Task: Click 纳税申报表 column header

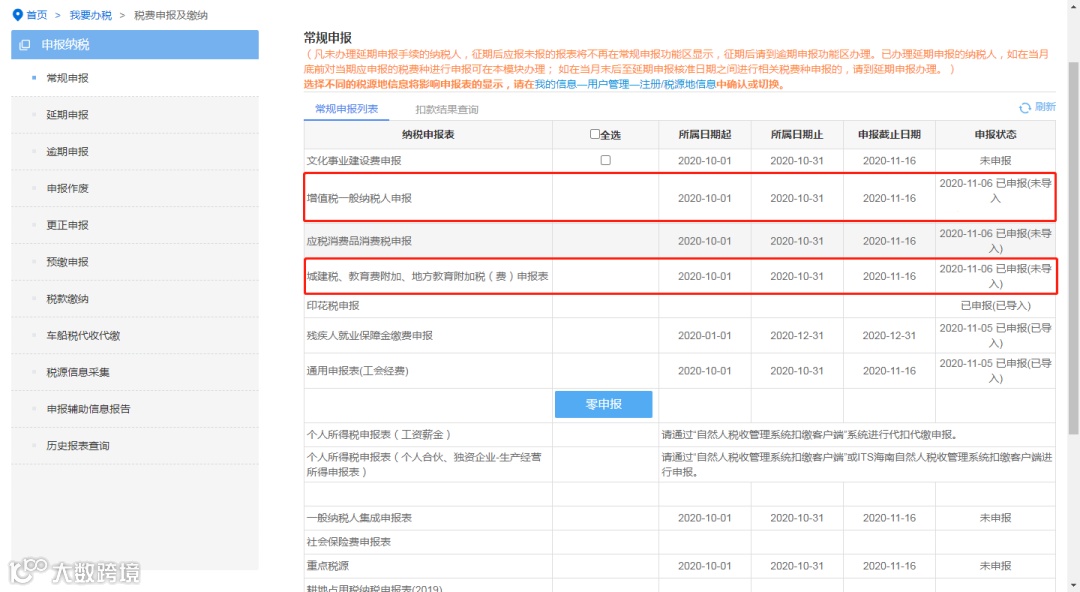Action: pos(428,134)
